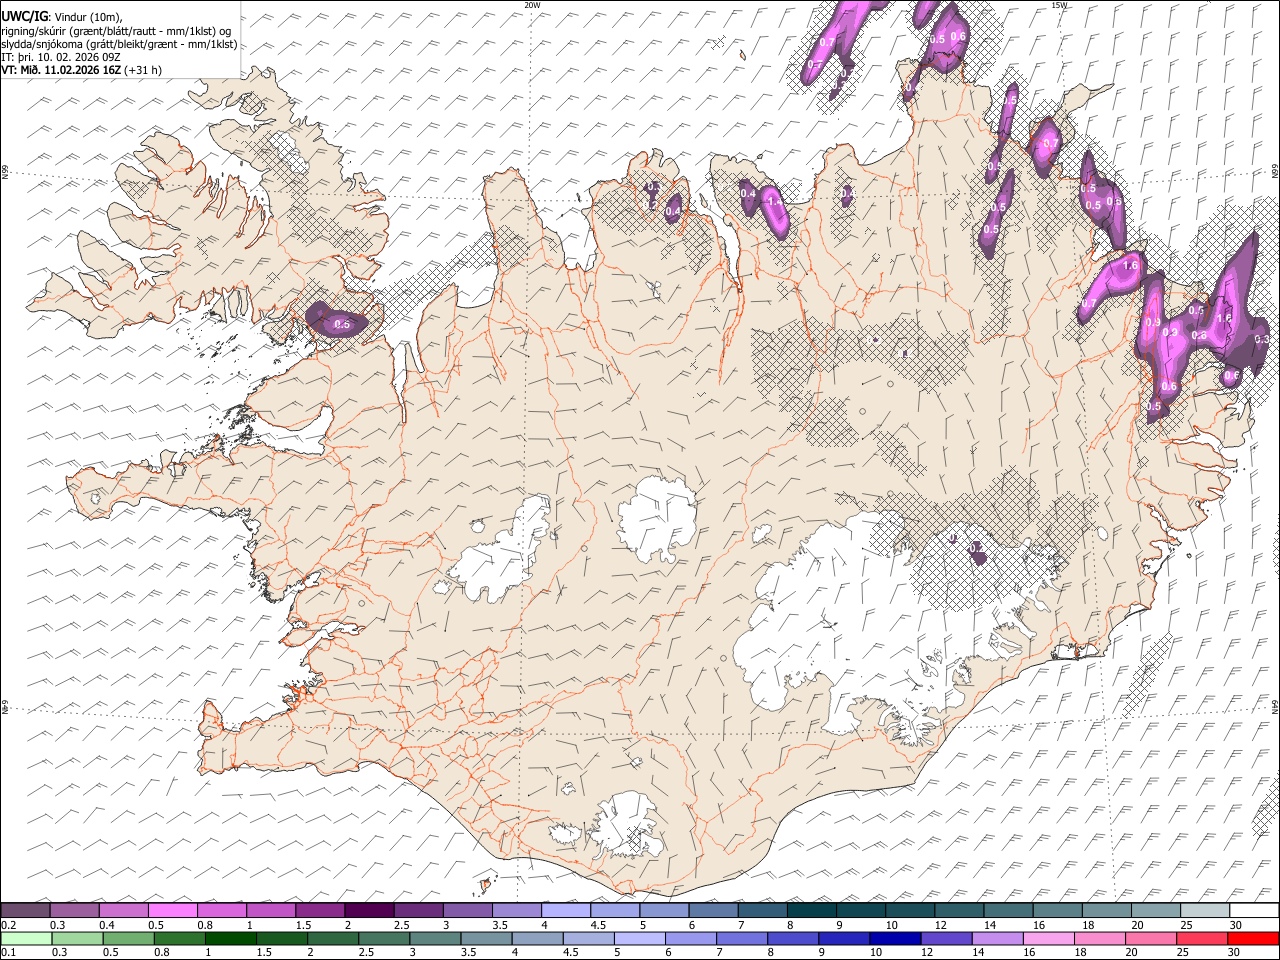The height and width of the screenshot is (960, 1280).
Task: Click the 'VT: Mið. 11.02.2026 16Z (+31 h)' line
Action: [x=81, y=70]
